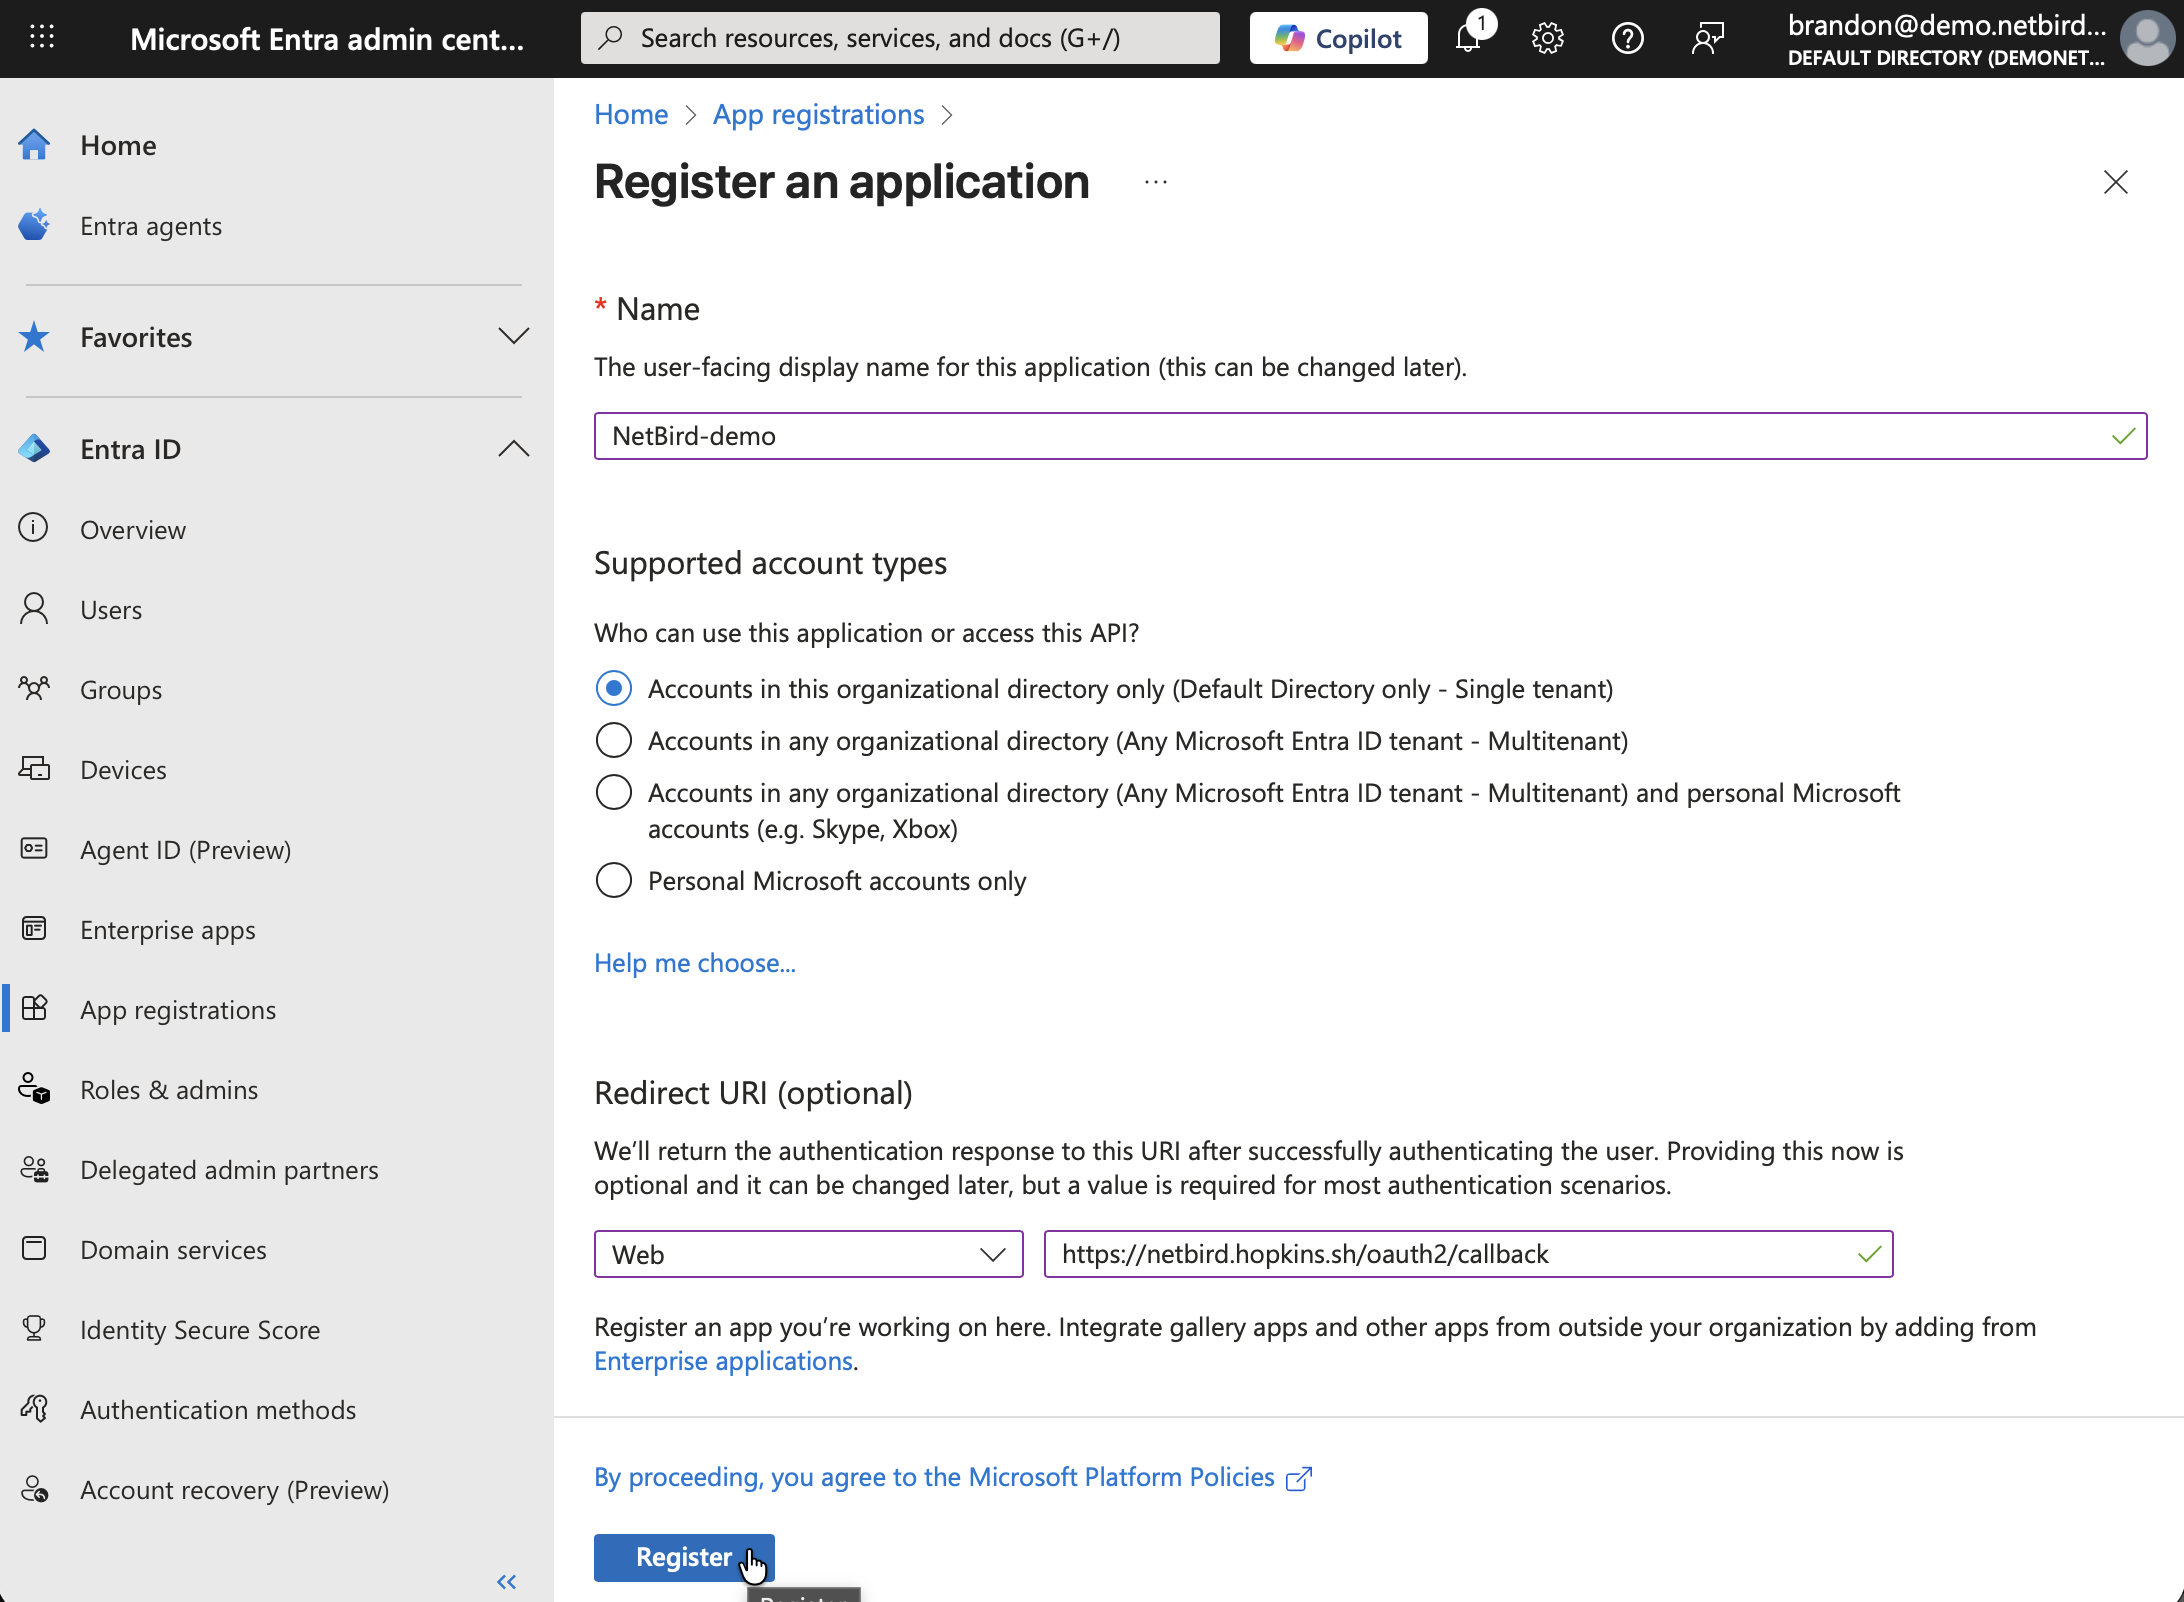Open Enterprise apps in the sidebar
The height and width of the screenshot is (1602, 2184).
pyautogui.click(x=166, y=929)
